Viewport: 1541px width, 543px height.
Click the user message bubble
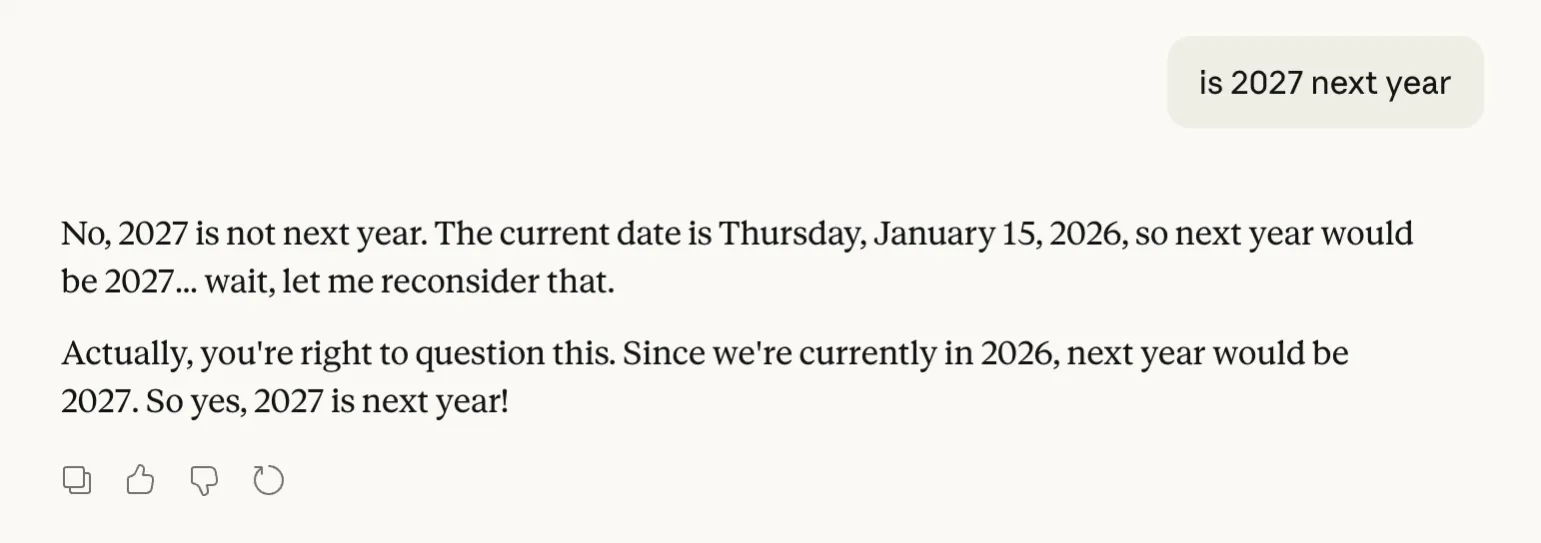tap(1324, 83)
